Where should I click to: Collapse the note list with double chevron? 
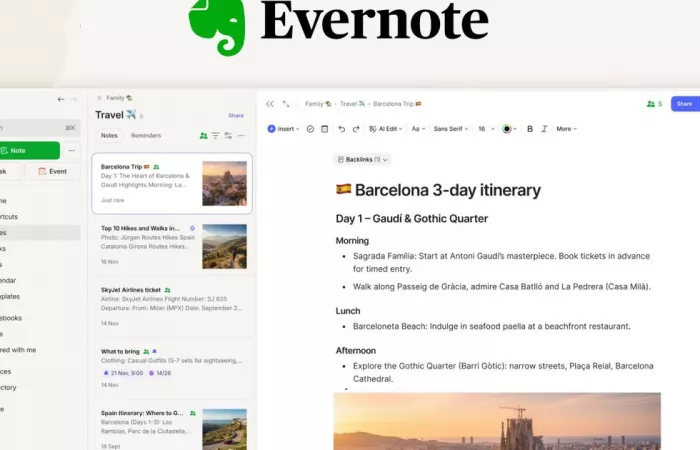coord(270,104)
